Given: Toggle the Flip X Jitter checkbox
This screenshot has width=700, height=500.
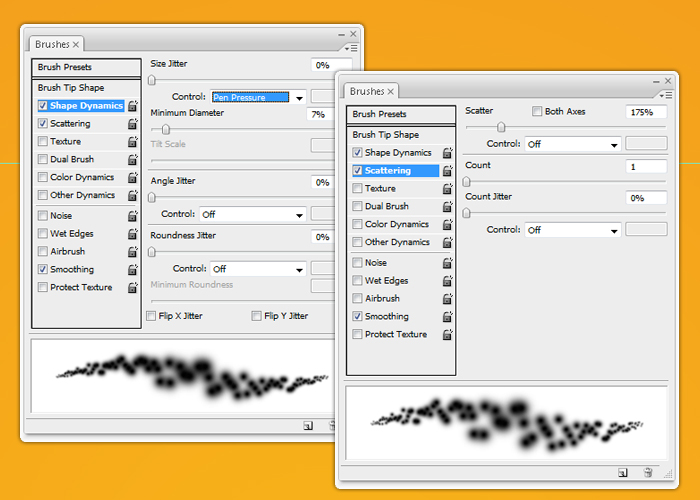Looking at the screenshot, I should [152, 316].
